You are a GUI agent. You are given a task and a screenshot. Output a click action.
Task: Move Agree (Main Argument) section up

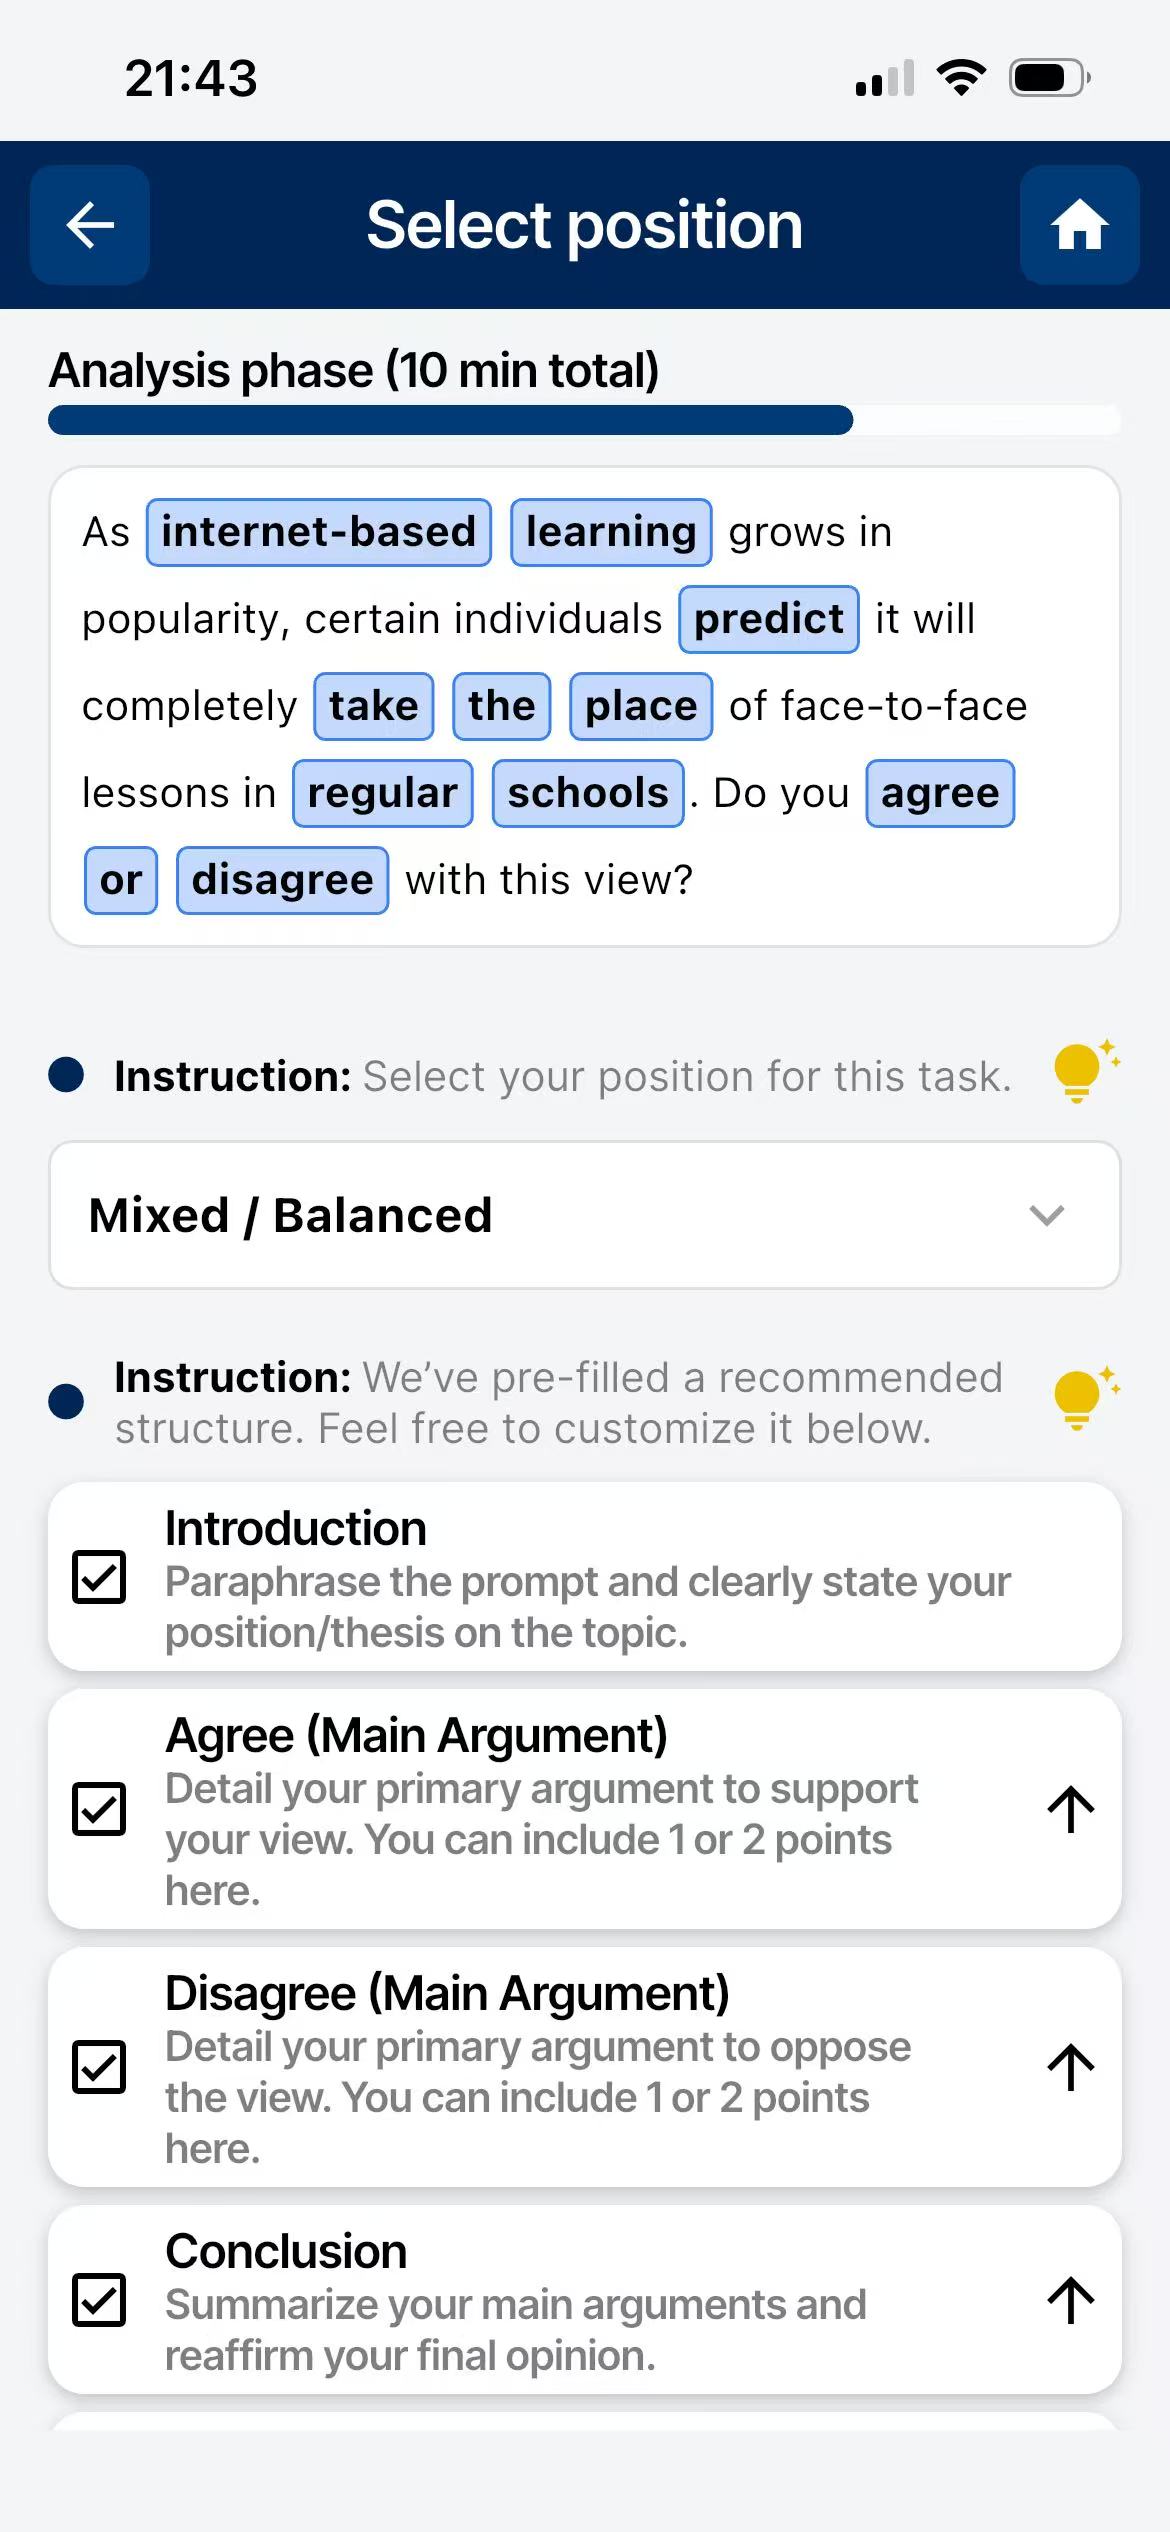tap(1070, 1810)
